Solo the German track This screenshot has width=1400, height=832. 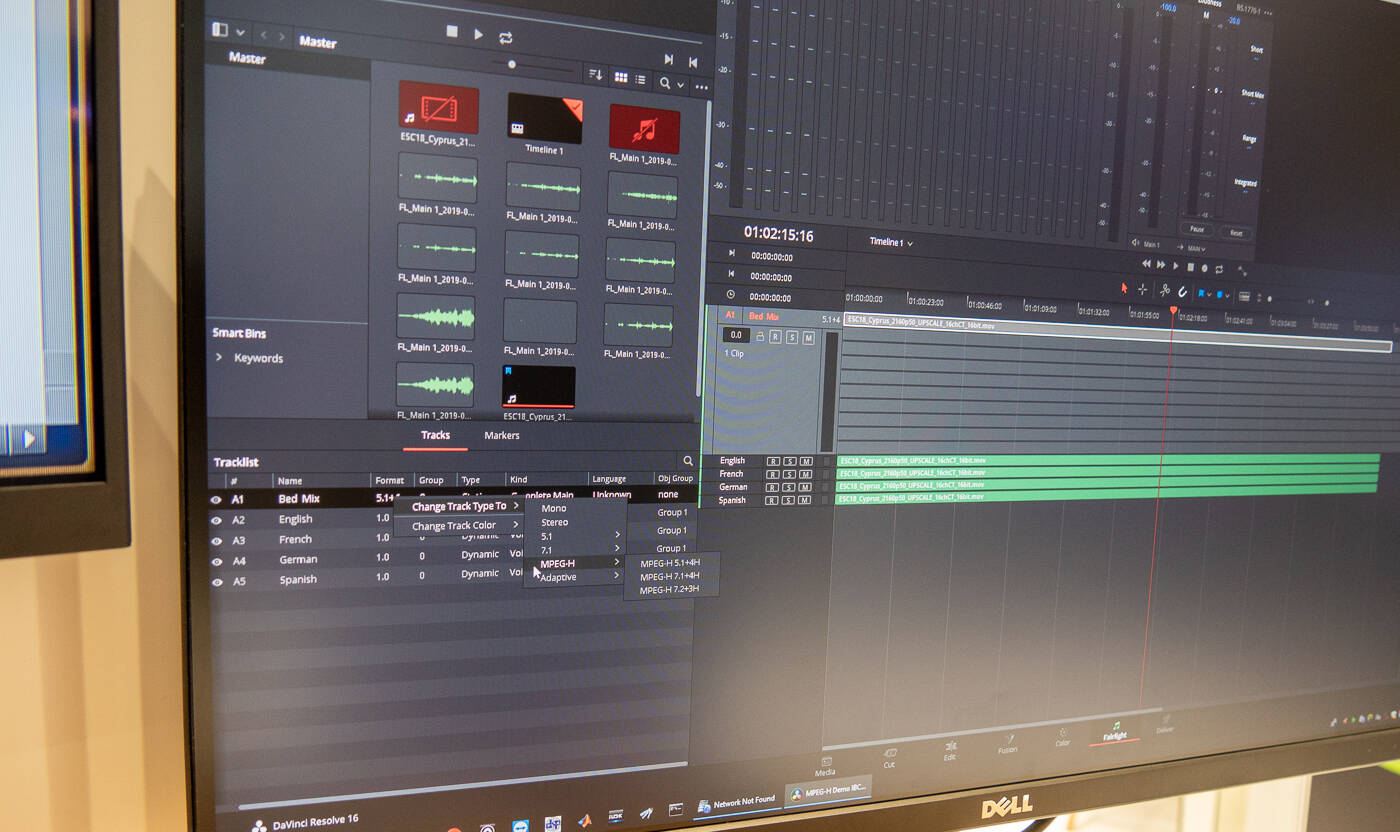pos(790,487)
